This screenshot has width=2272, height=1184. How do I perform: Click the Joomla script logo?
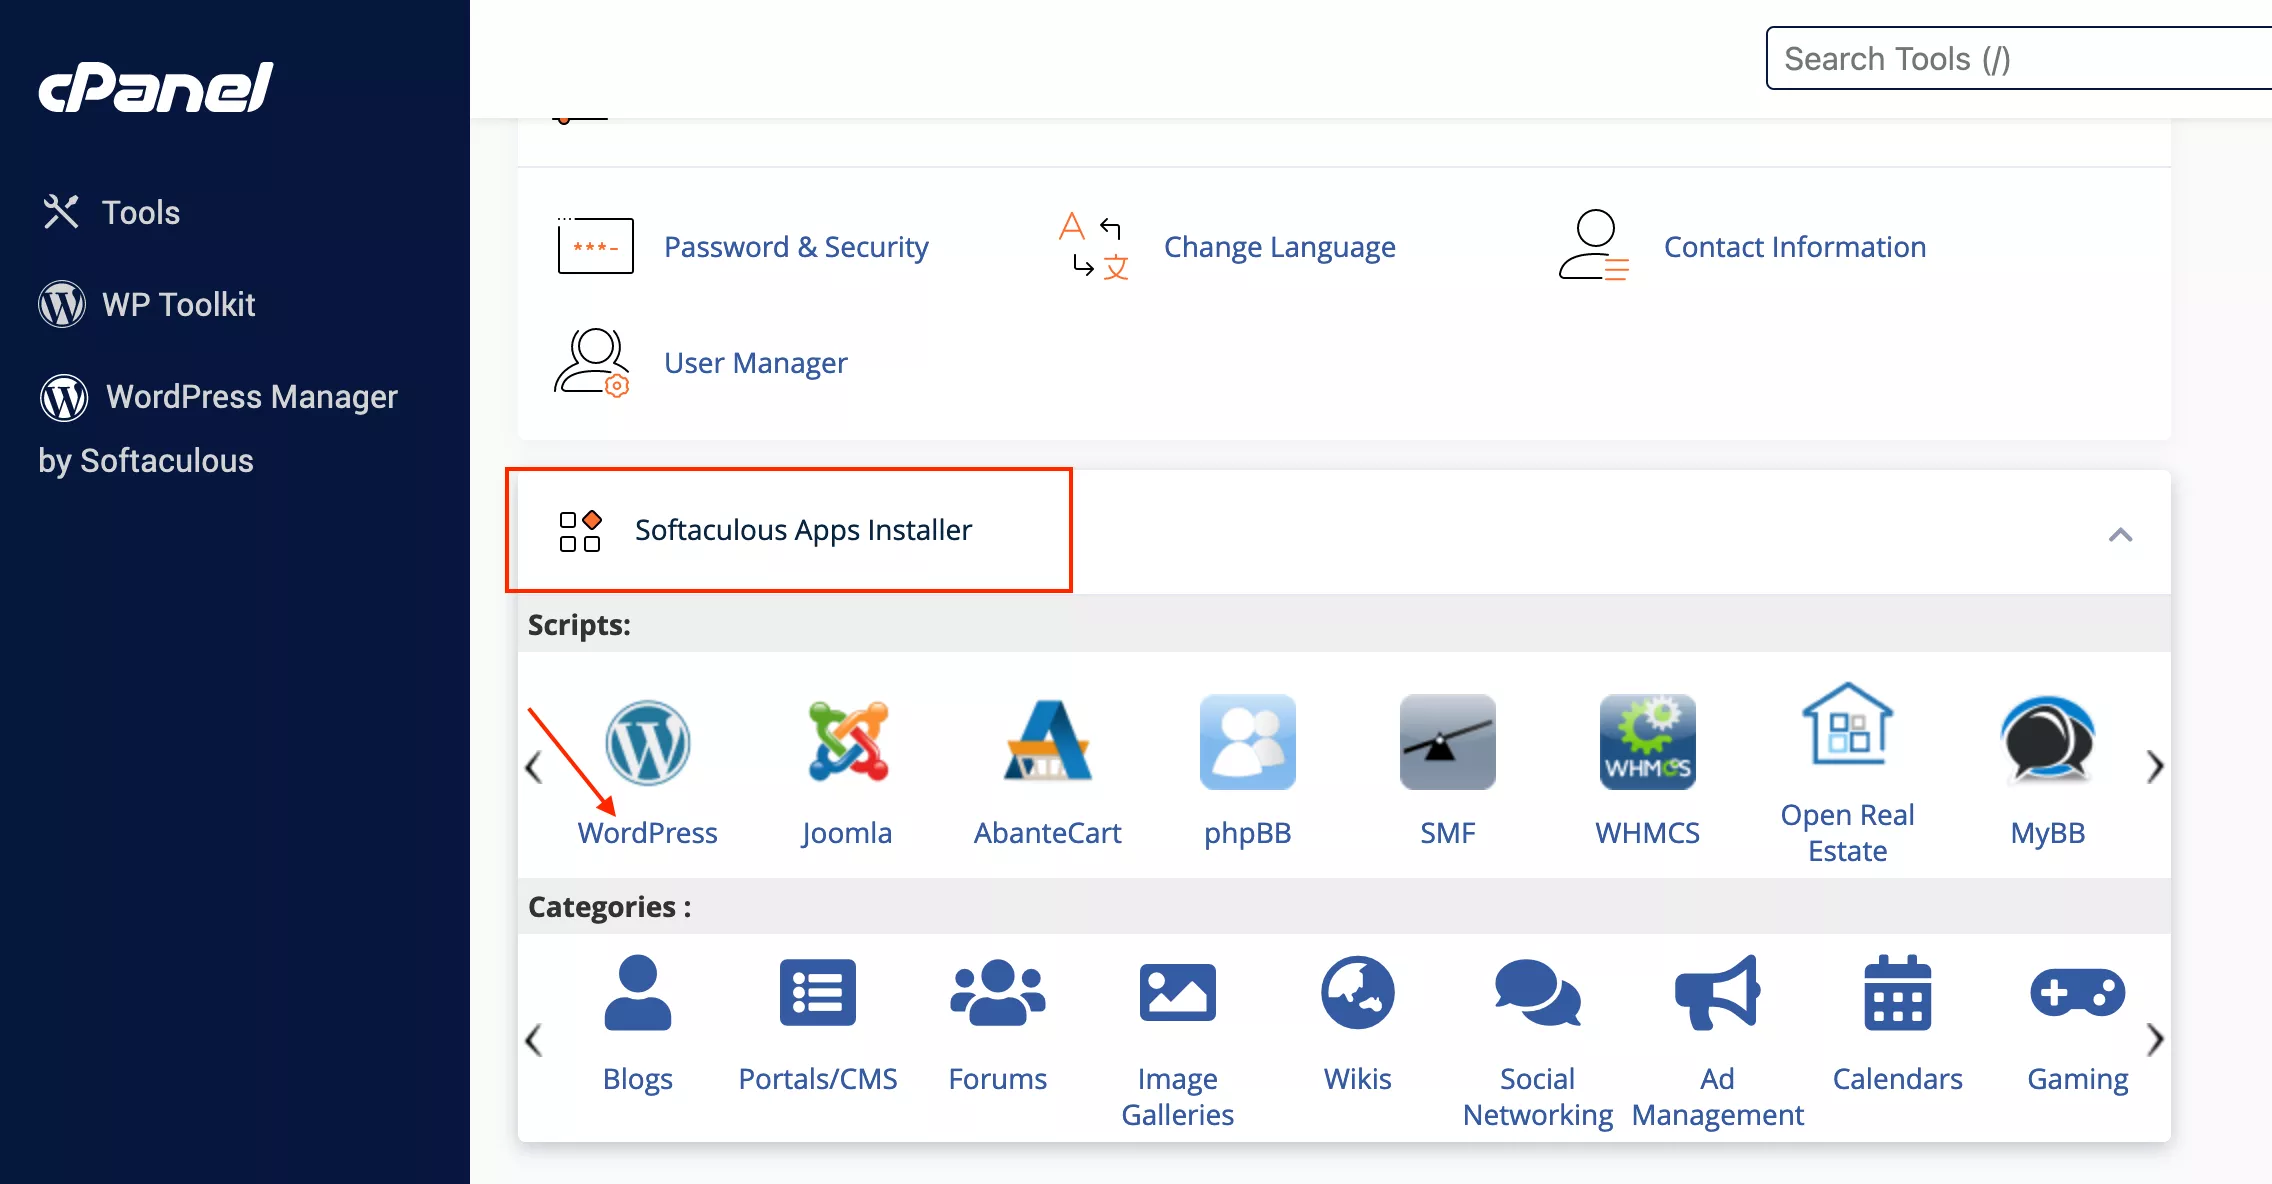(848, 741)
